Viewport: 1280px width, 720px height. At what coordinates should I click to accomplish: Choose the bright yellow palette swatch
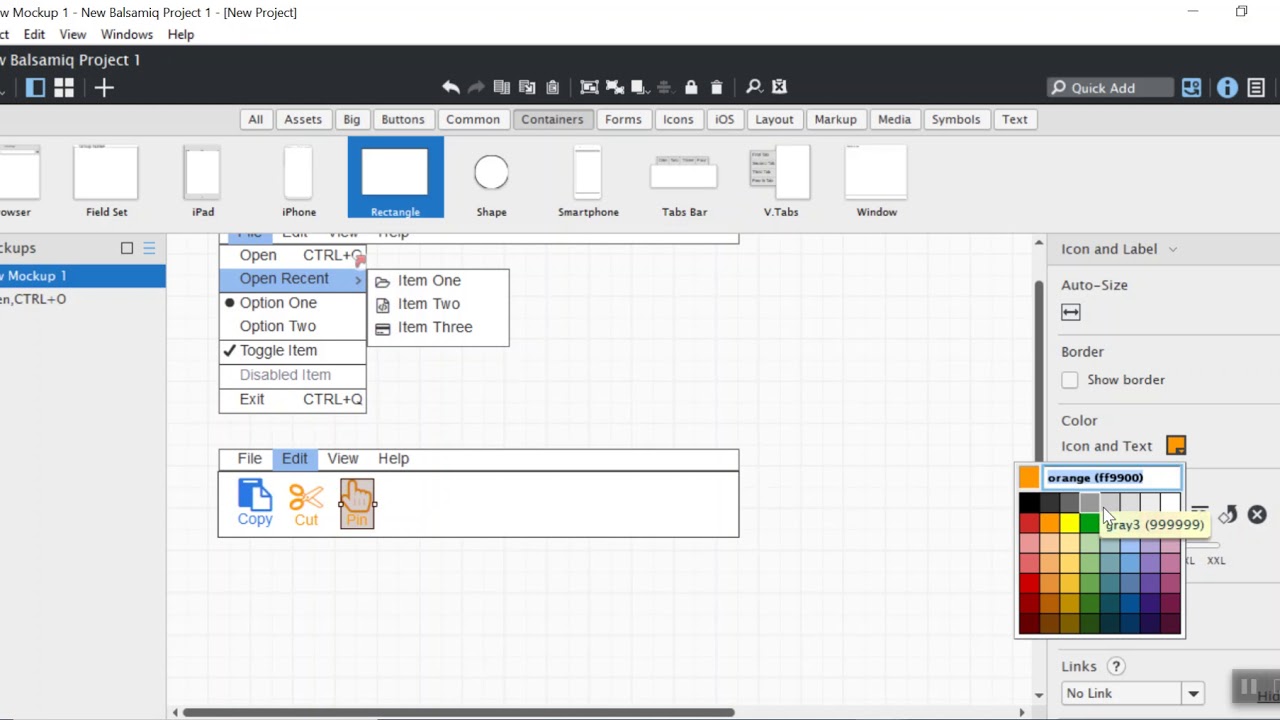pos(1069,522)
